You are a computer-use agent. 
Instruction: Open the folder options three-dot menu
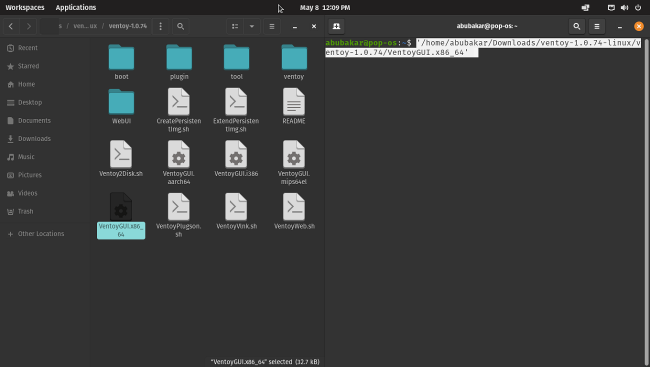point(160,26)
